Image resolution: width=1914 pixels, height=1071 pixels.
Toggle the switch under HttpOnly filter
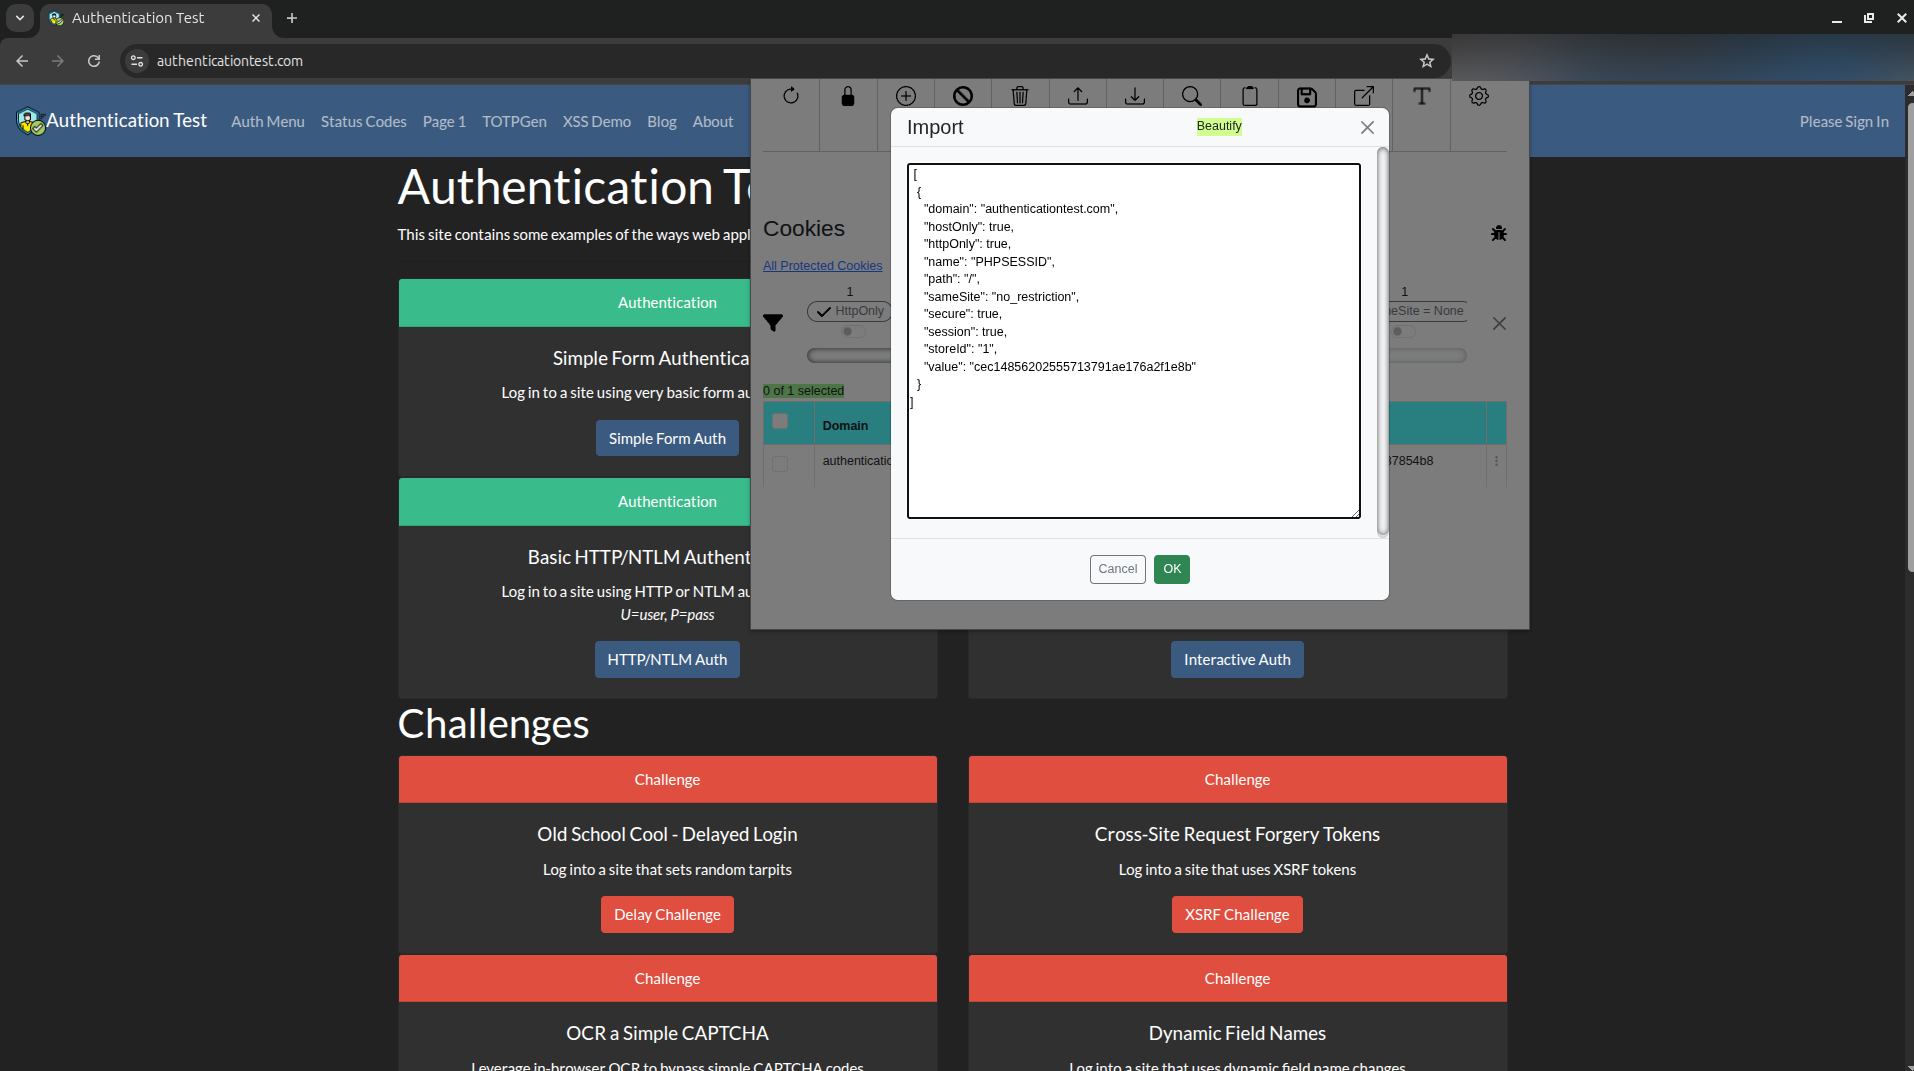tap(851, 332)
